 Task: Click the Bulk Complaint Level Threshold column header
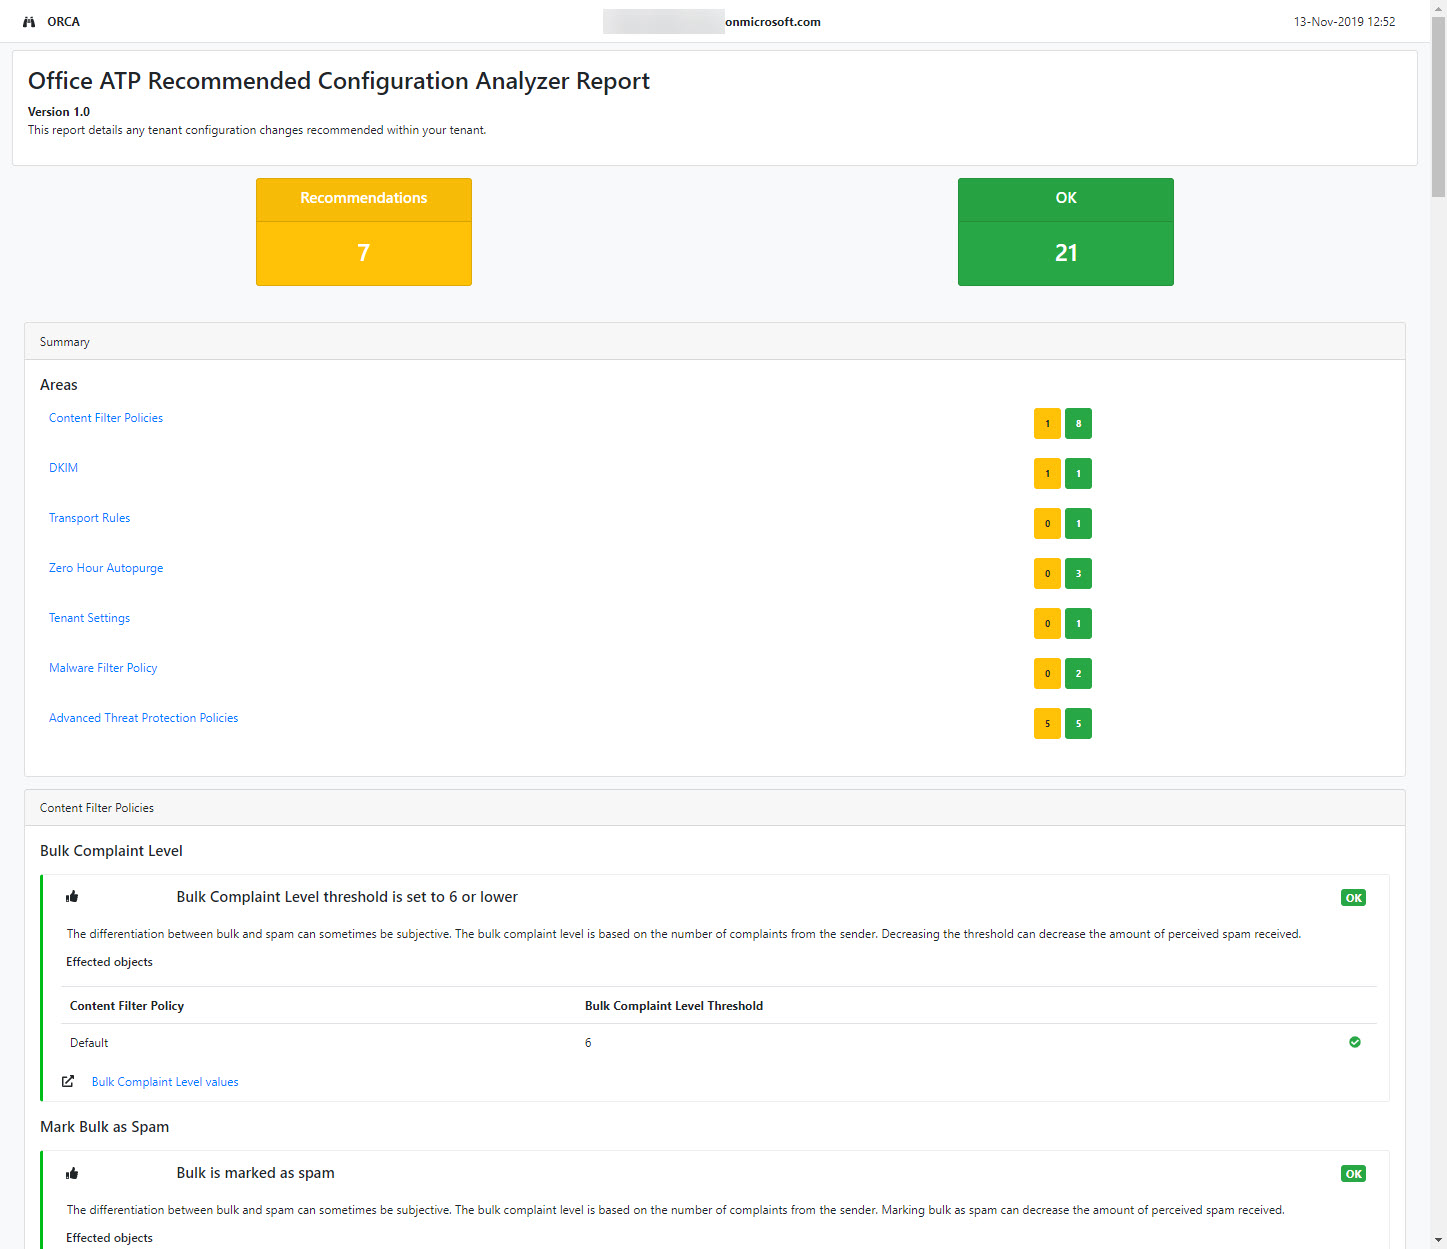674,1006
